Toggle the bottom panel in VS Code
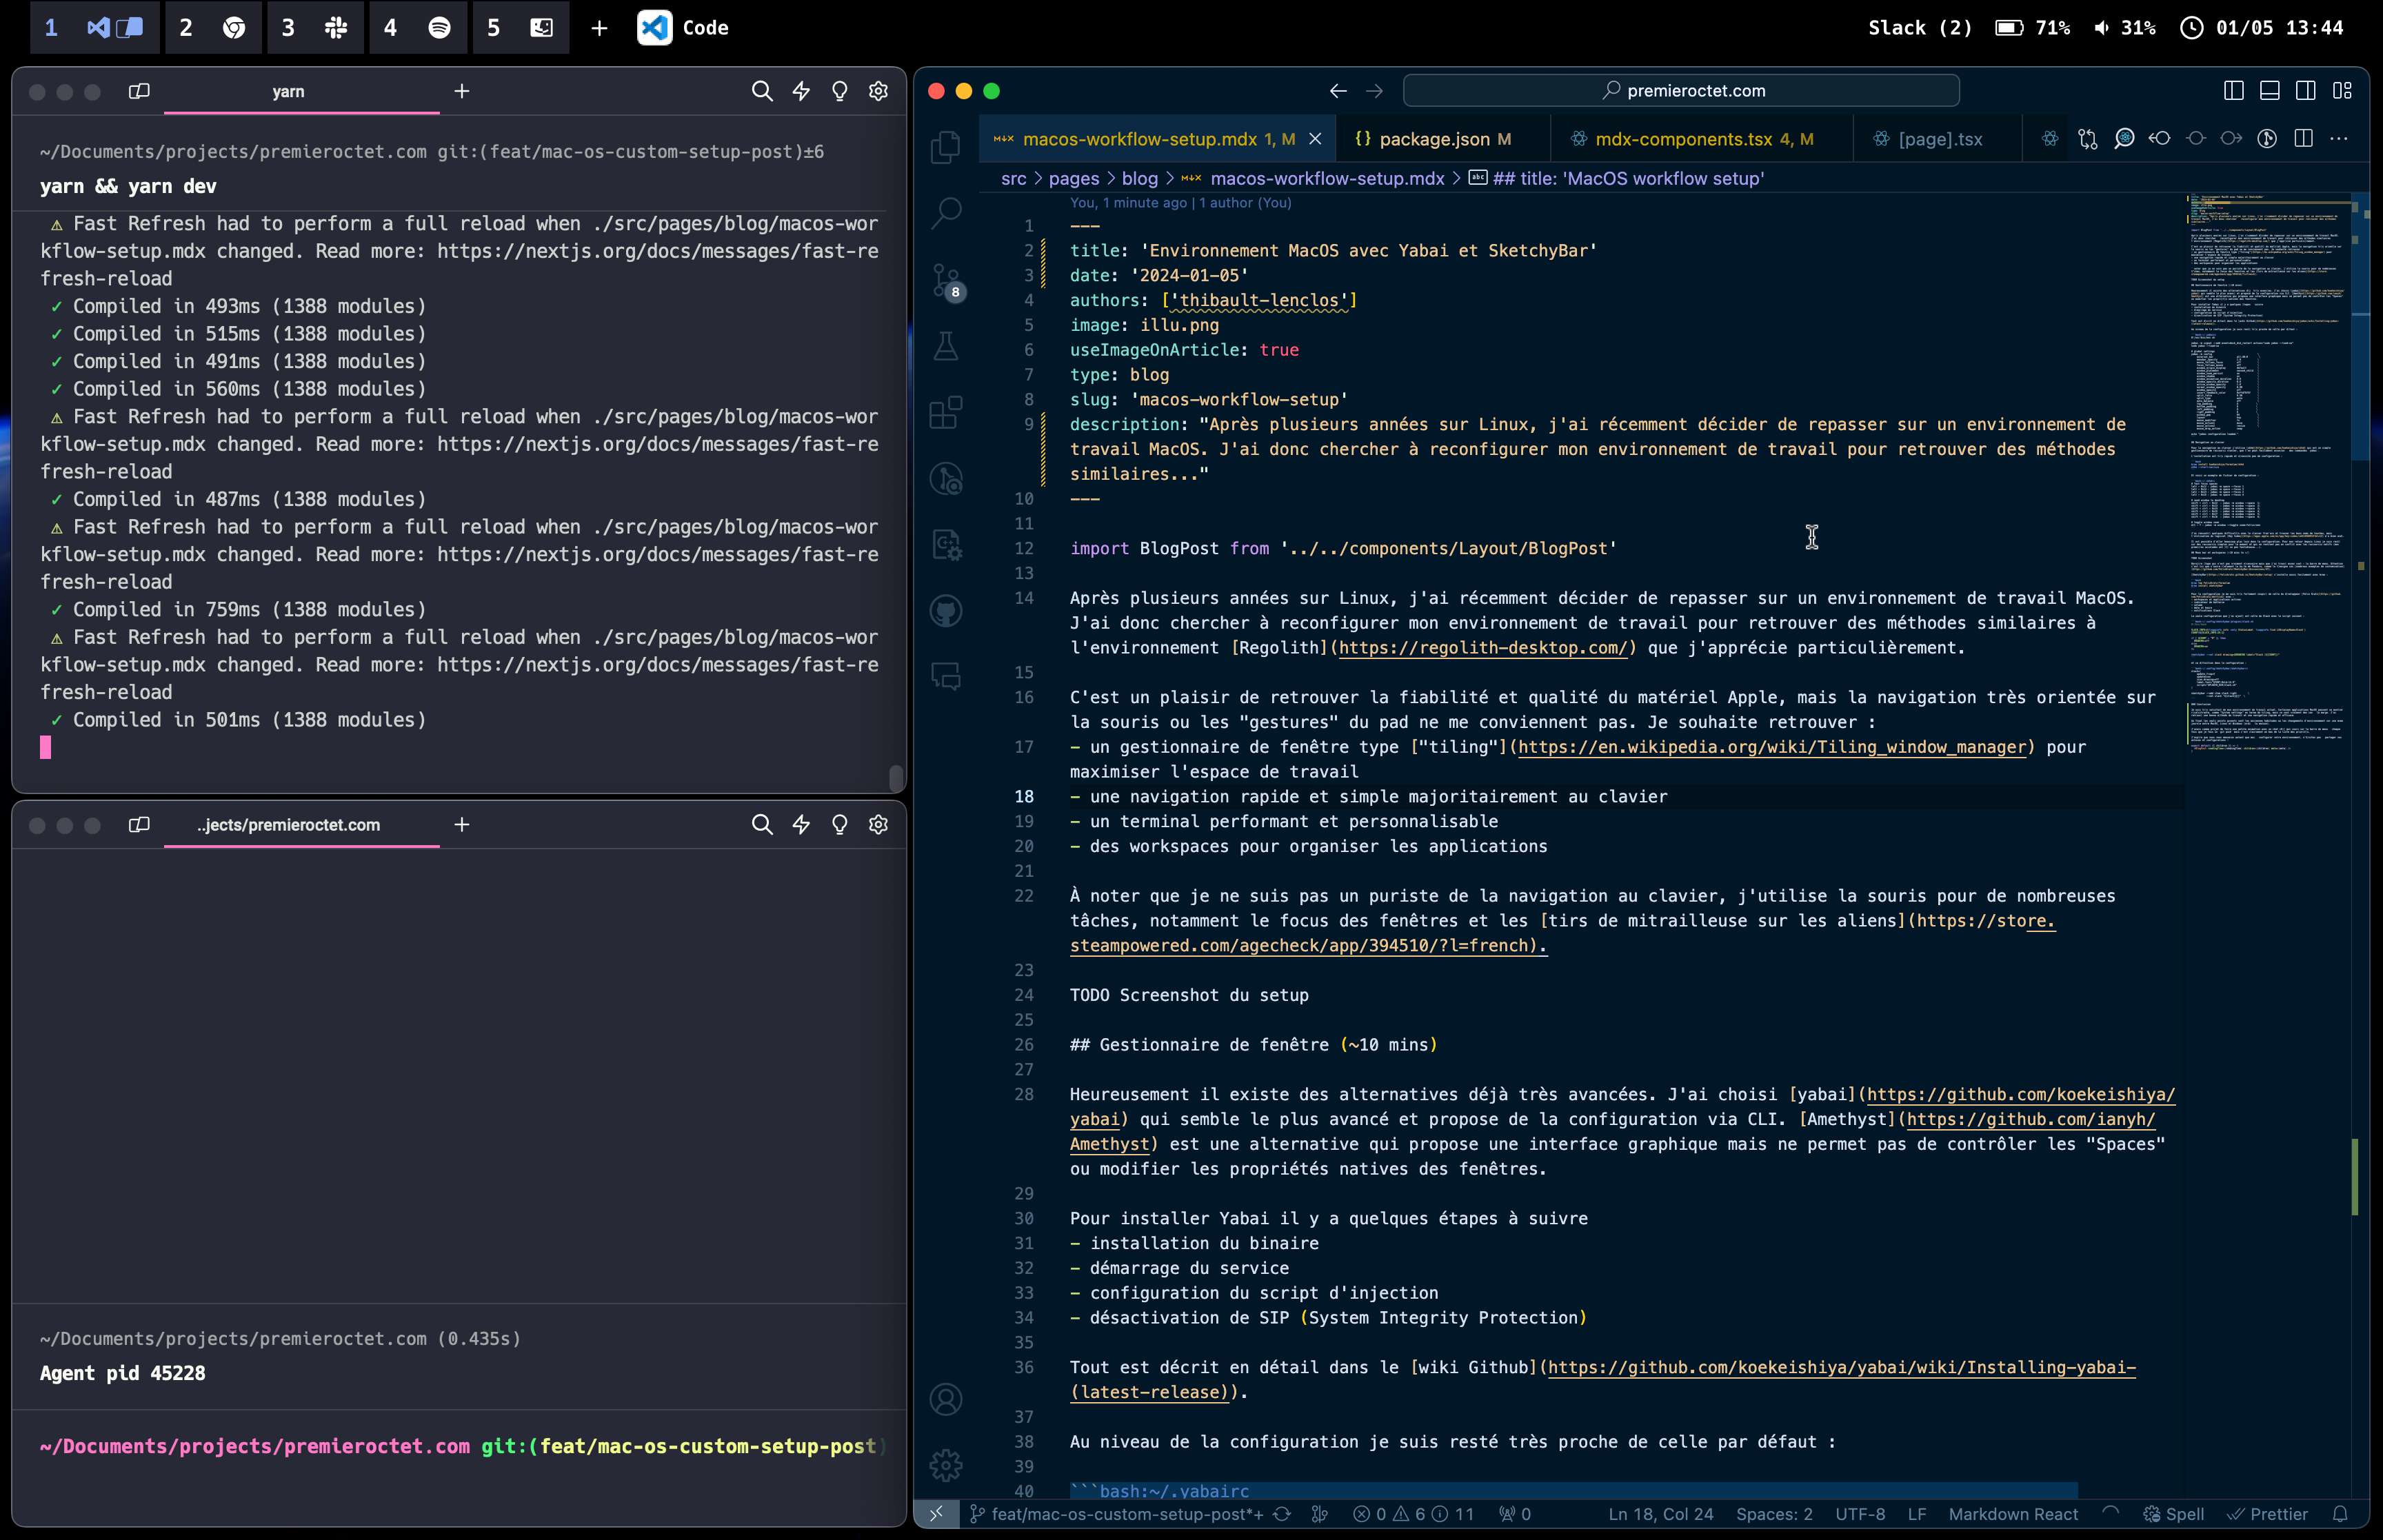 [x=2270, y=91]
